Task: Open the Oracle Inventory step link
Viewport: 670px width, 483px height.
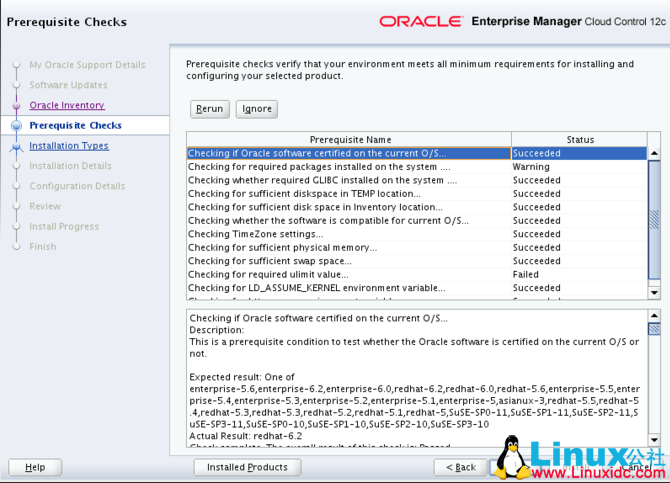Action: coord(67,105)
